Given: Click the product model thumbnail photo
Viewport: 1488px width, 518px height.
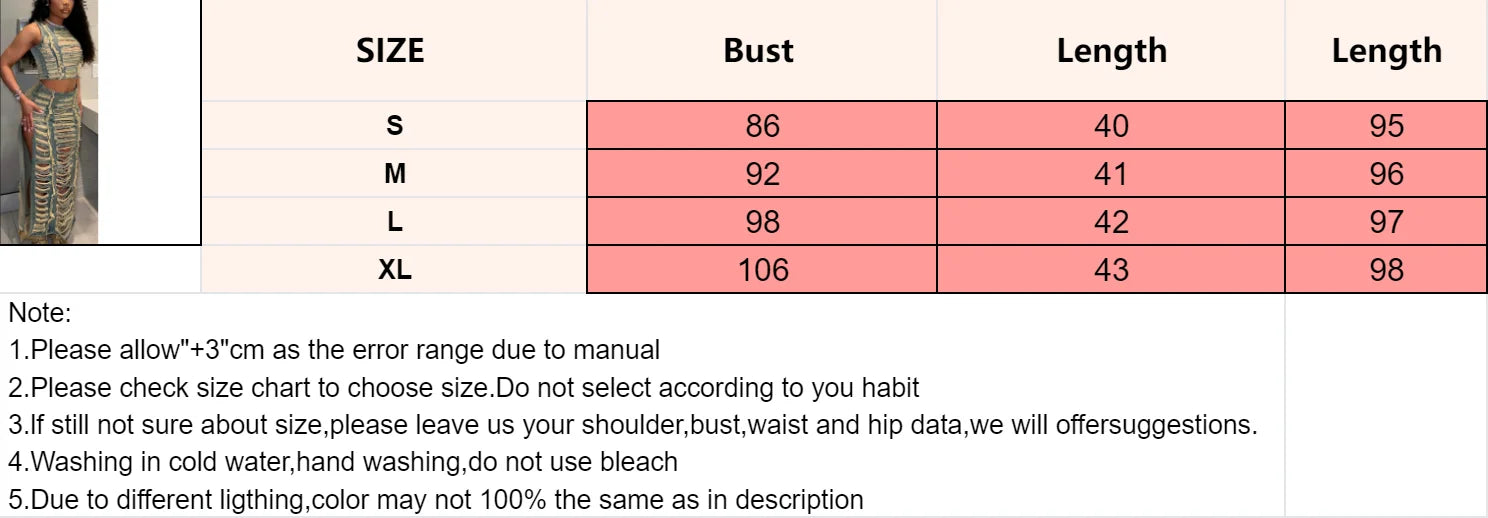Looking at the screenshot, I should 52,122.
